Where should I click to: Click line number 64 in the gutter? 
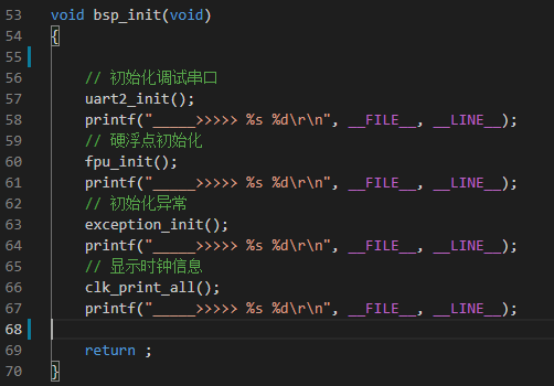13,245
